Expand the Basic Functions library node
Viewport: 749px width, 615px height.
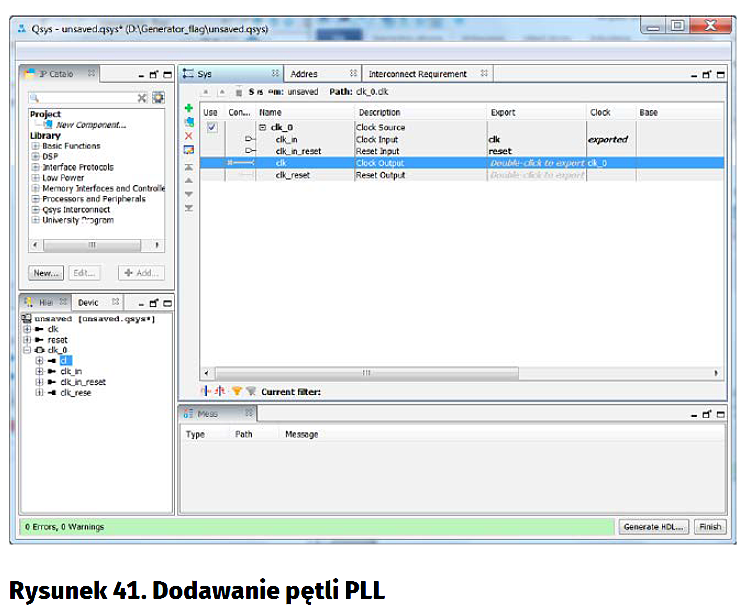(36, 146)
